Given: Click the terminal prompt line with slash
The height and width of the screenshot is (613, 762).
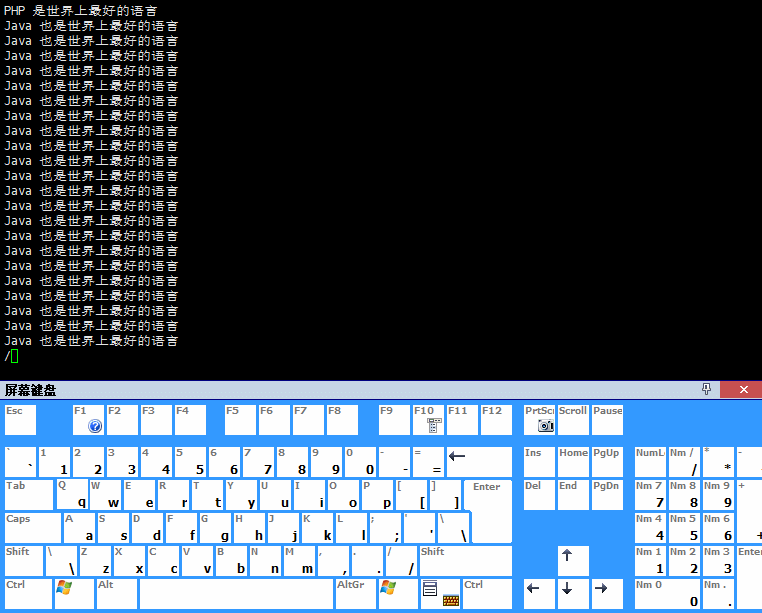Looking at the screenshot, I should [12, 356].
